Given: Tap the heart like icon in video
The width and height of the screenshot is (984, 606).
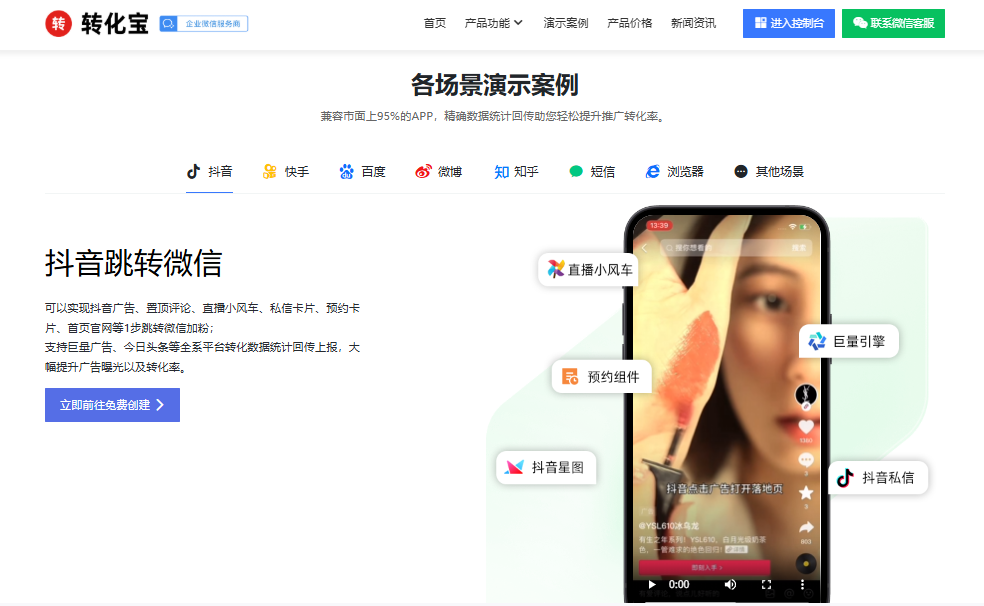Looking at the screenshot, I should click(806, 427).
